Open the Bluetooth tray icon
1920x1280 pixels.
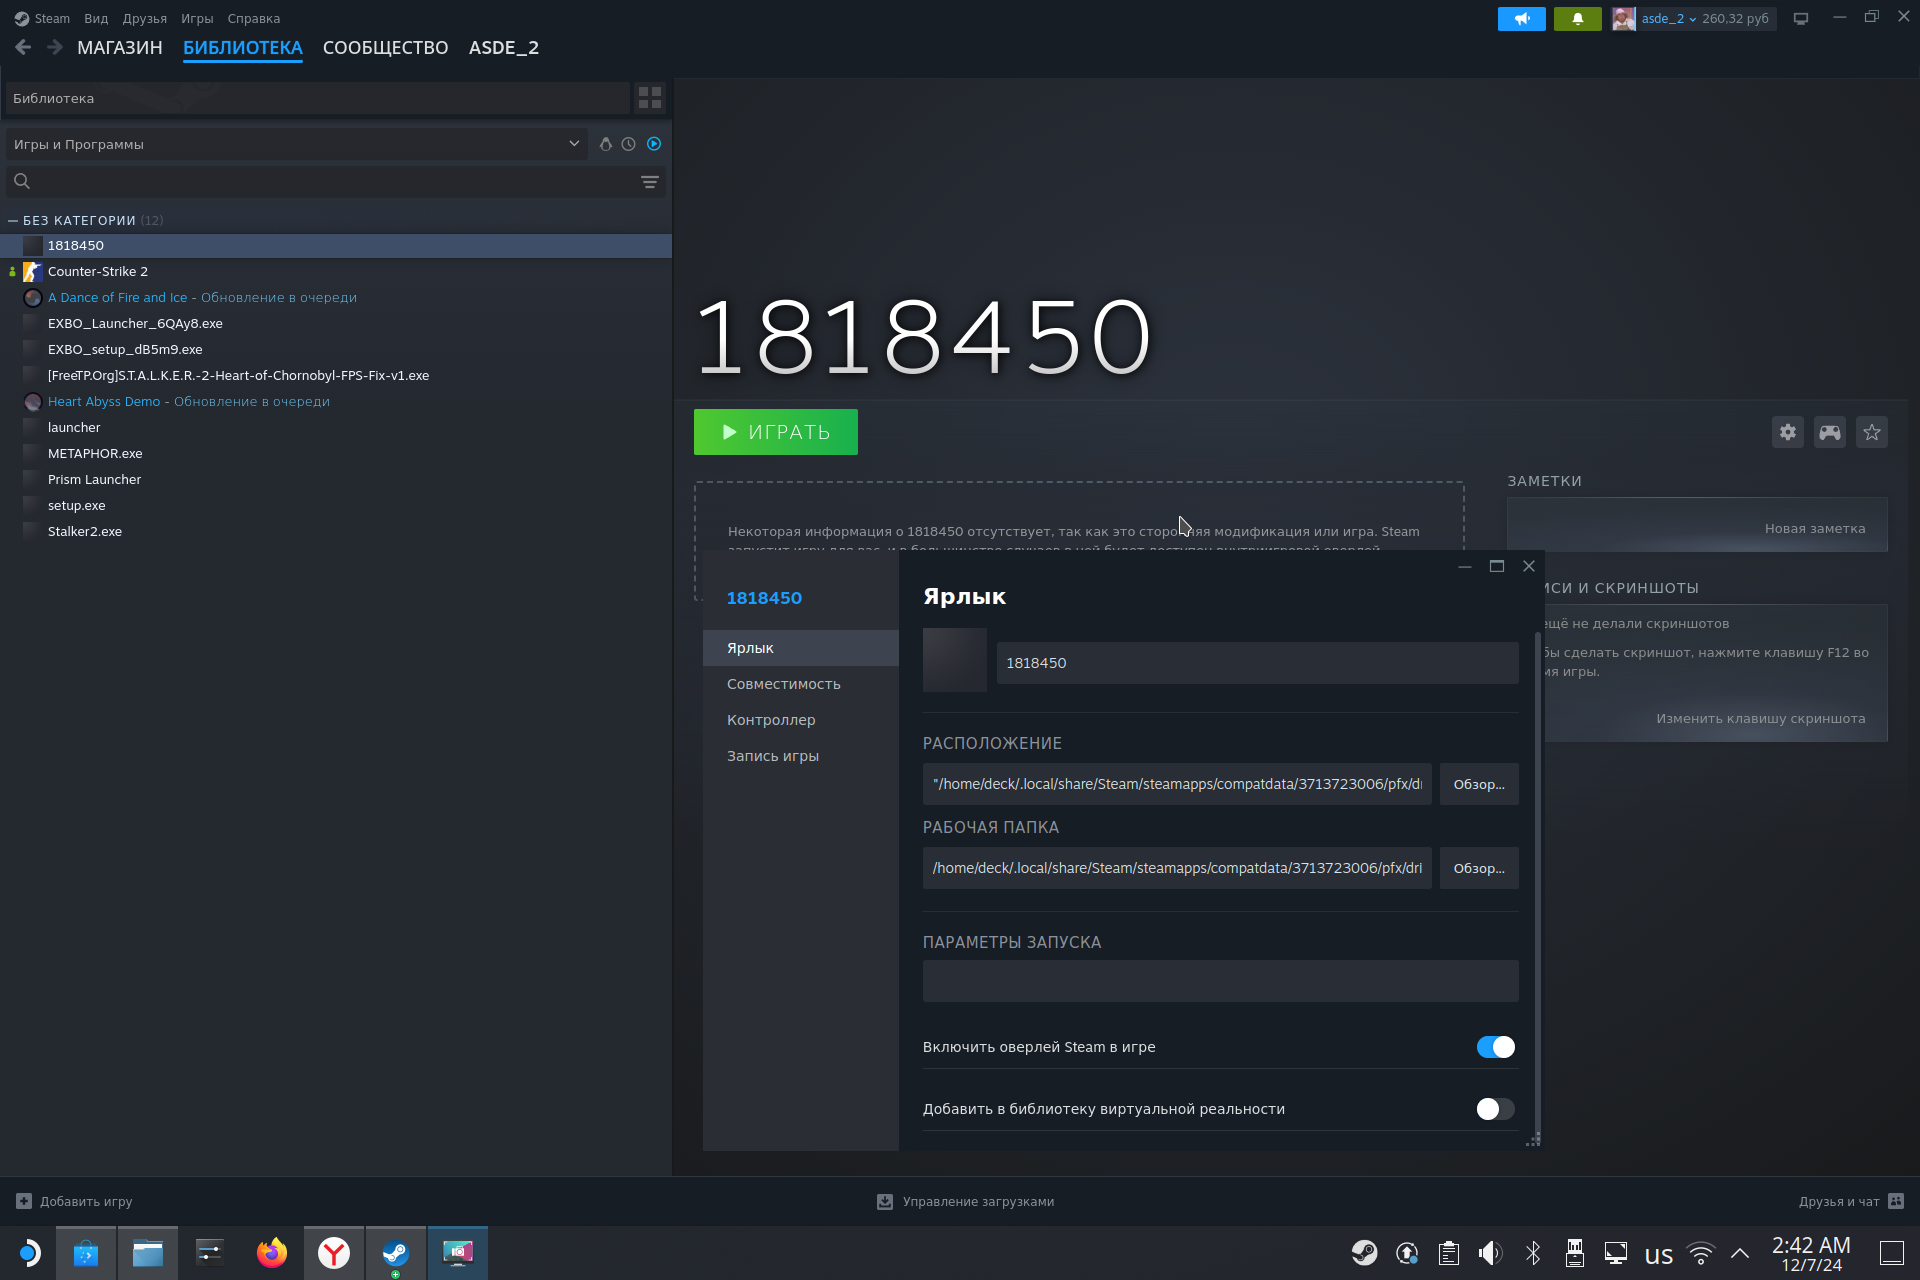[x=1533, y=1253]
